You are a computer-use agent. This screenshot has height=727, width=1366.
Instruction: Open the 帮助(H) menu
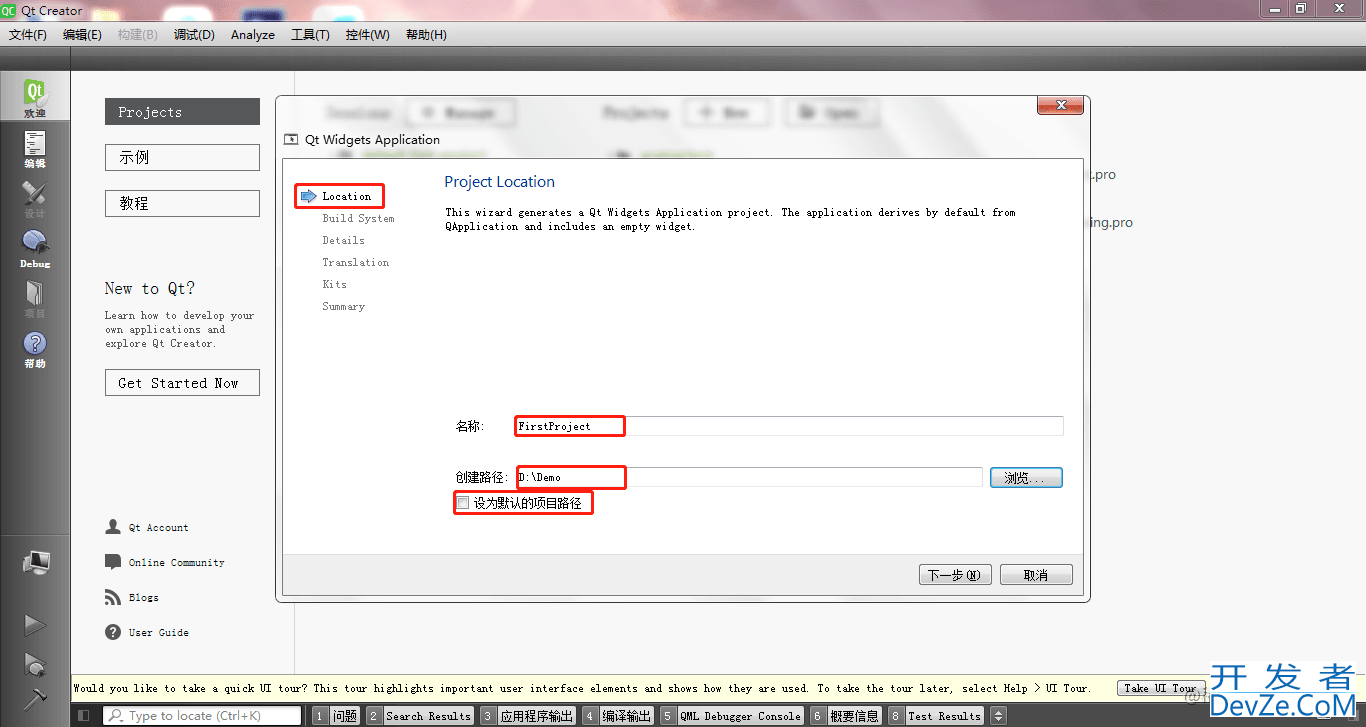426,34
